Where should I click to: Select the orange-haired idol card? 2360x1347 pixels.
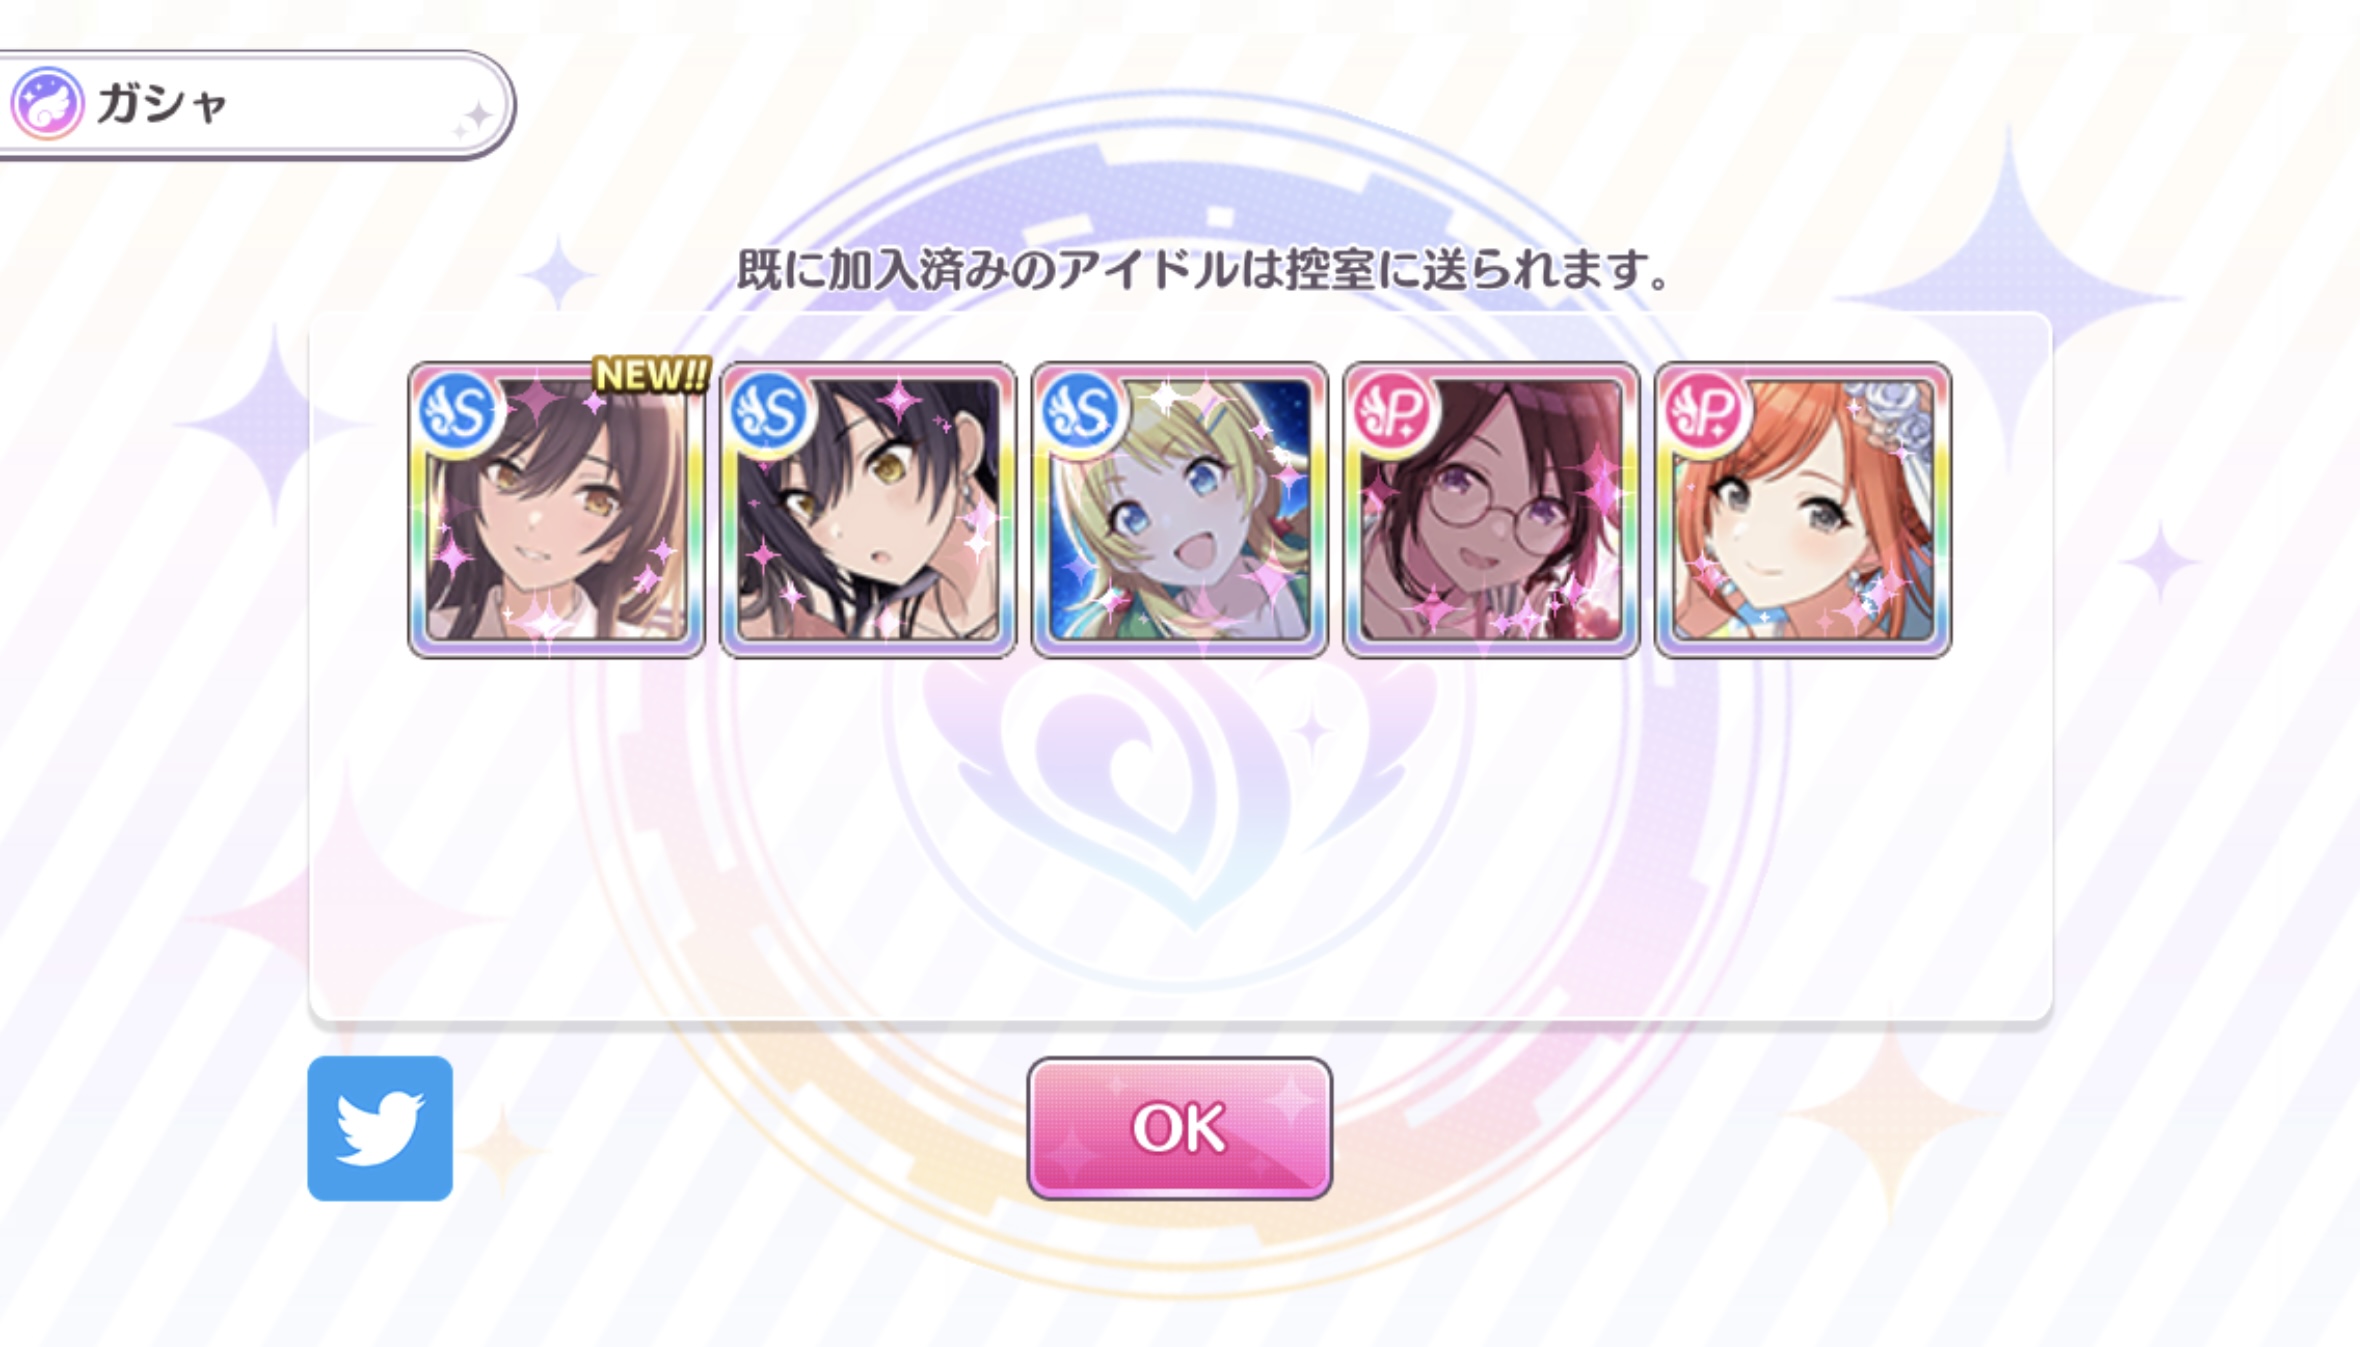coord(1803,510)
